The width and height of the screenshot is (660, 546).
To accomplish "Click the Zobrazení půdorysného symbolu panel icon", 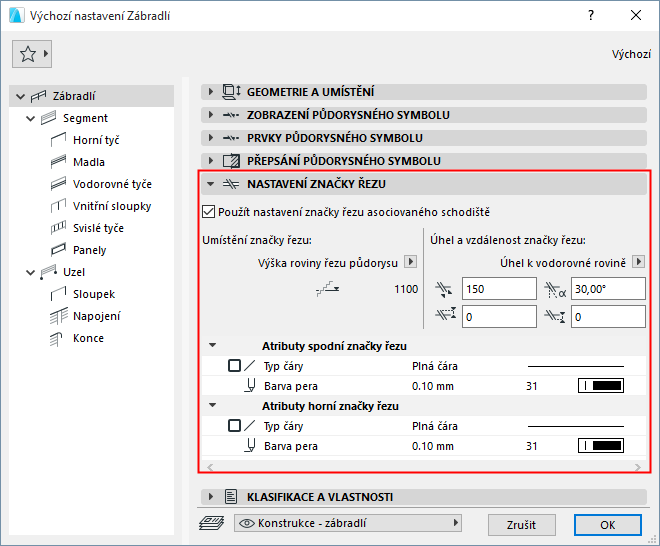I will 231,115.
